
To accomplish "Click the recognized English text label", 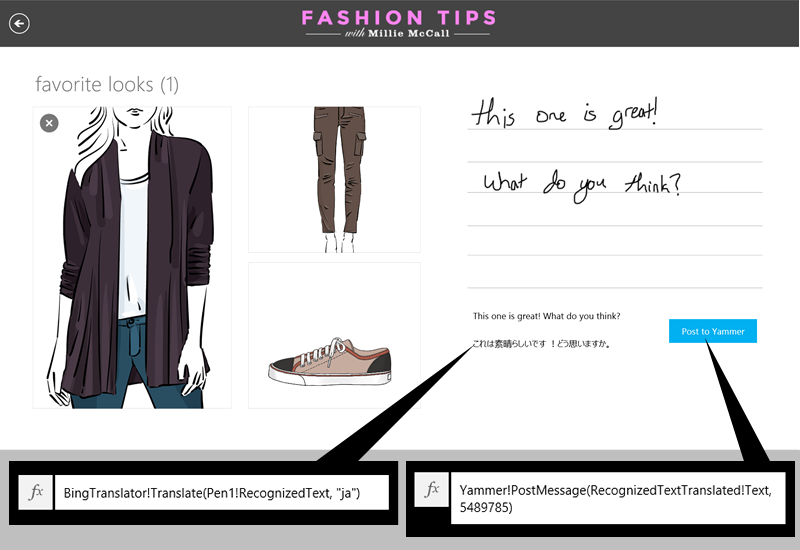I will [x=546, y=316].
